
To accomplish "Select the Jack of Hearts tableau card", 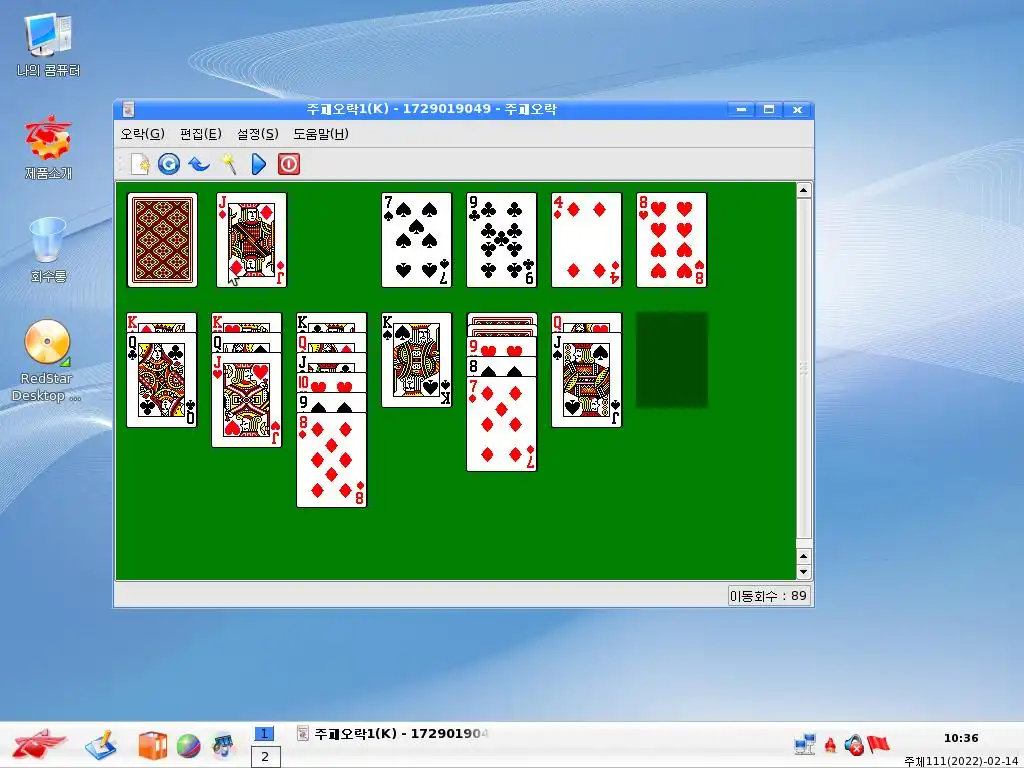I will click(247, 400).
